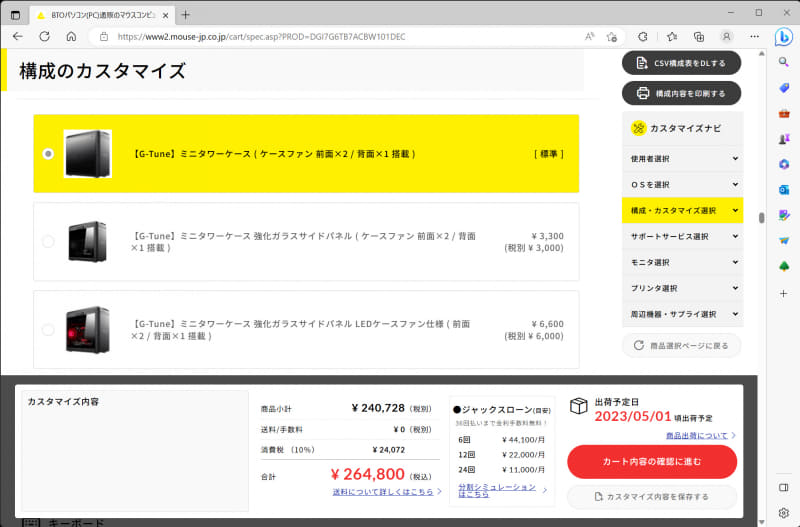Open the Bing Copilot sidebar icon

tap(784, 37)
